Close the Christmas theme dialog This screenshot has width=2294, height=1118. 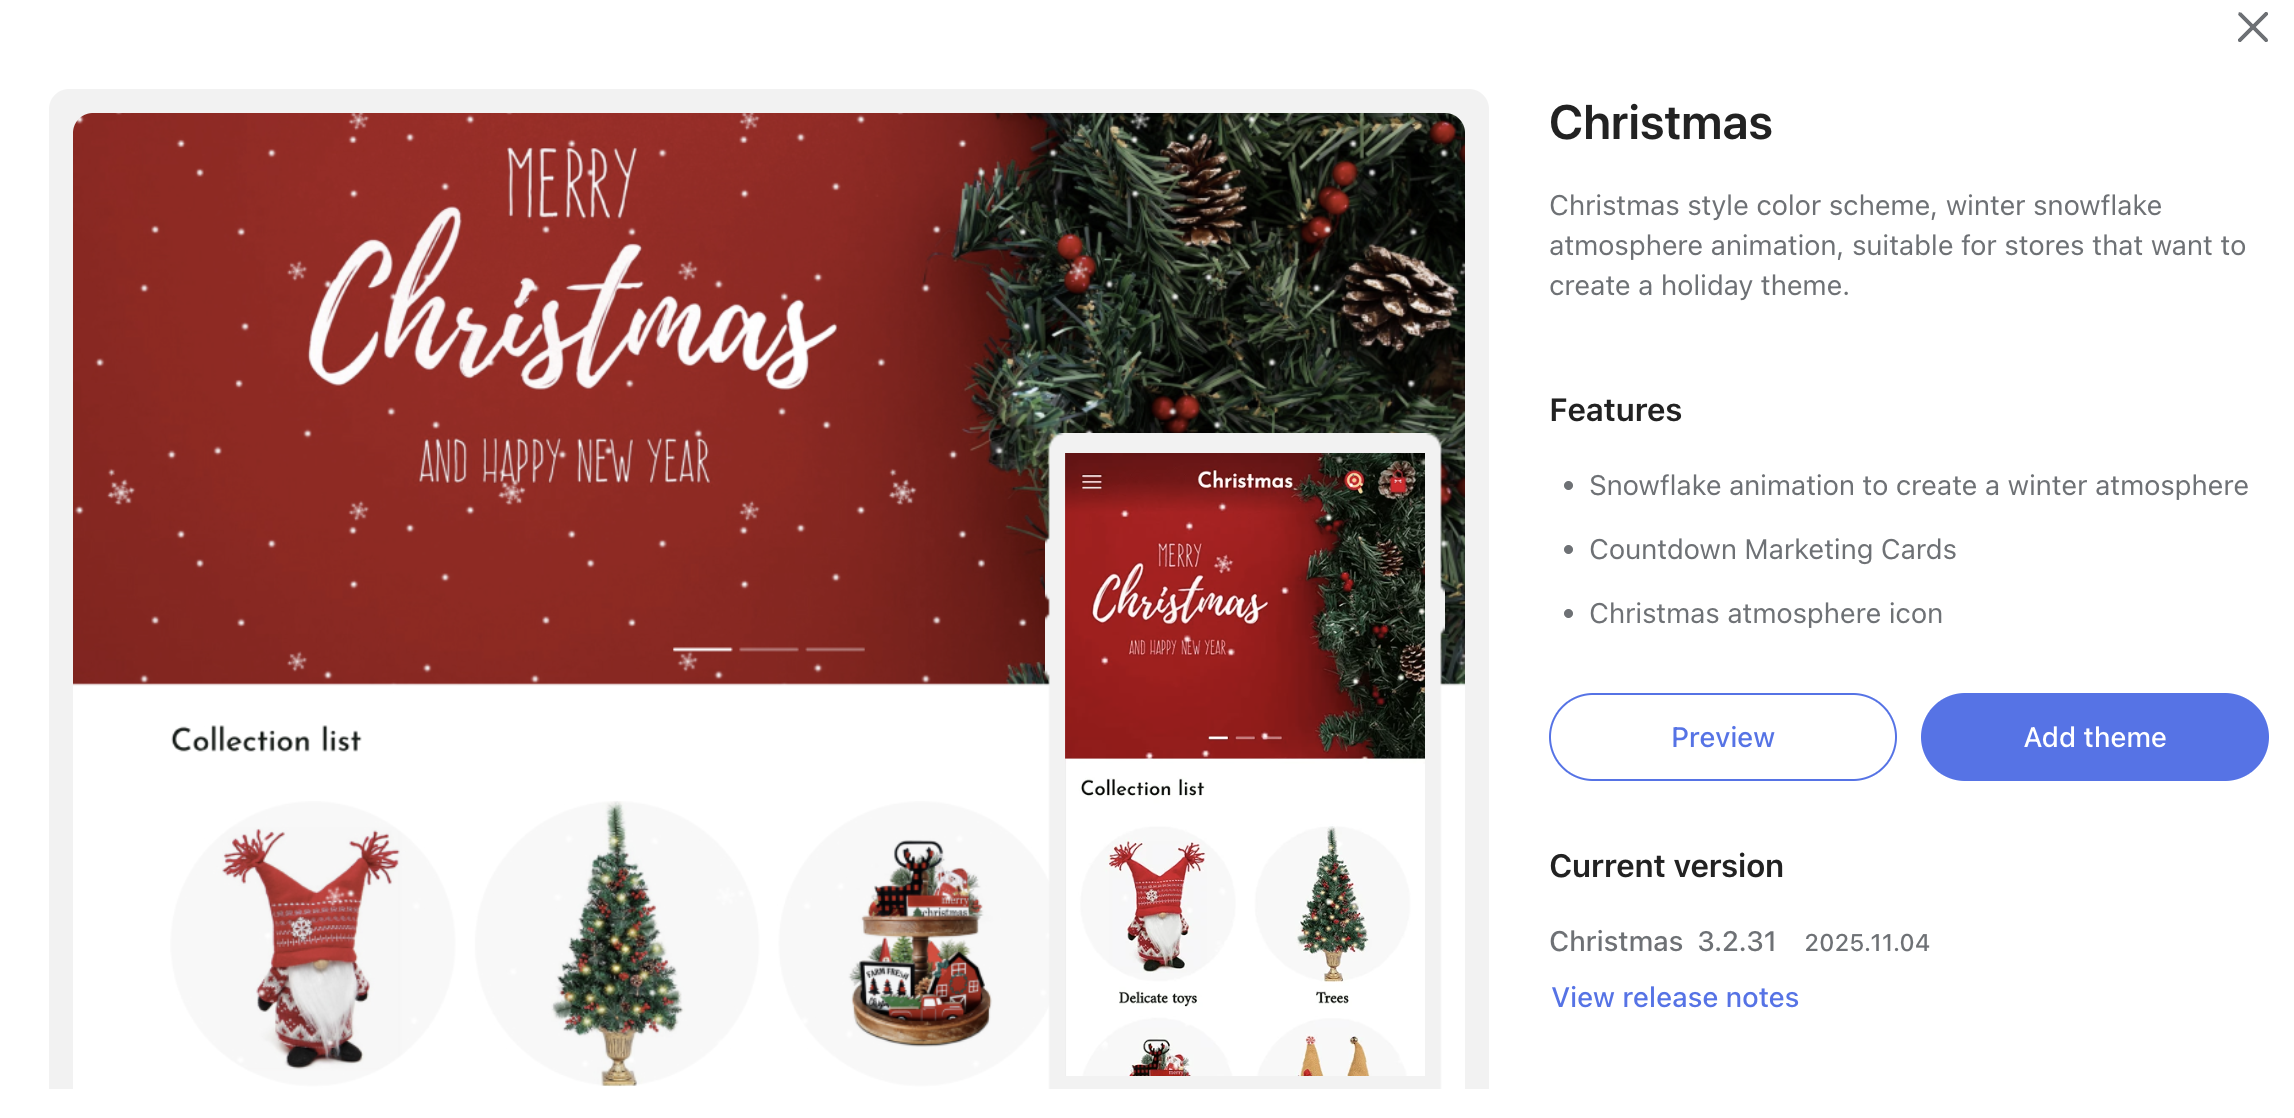pyautogui.click(x=2252, y=27)
